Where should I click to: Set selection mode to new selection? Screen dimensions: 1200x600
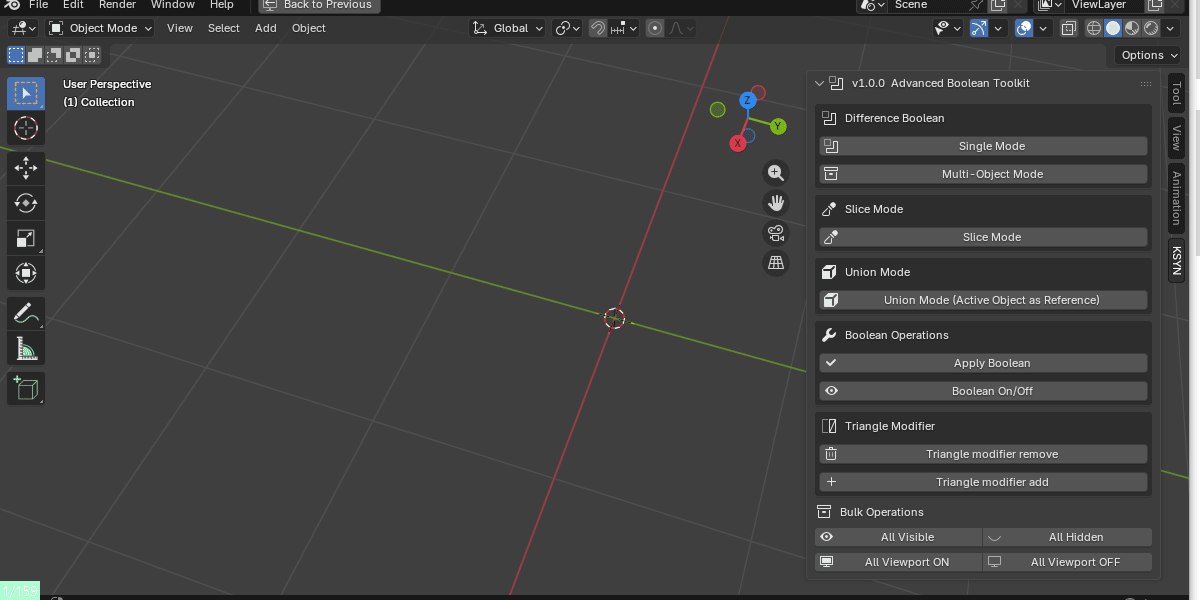point(16,55)
